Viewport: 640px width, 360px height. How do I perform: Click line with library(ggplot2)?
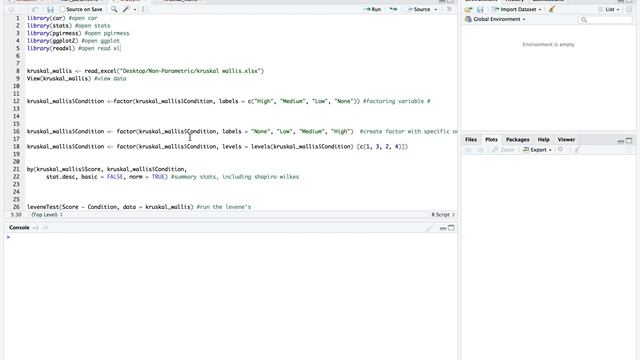pyautogui.click(x=73, y=41)
